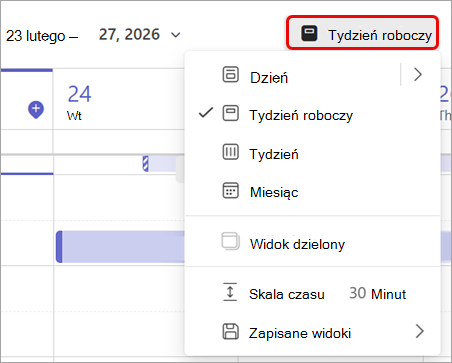Click the Skala czasu vertical arrow icon
Screen dimensions: 452x363
[230, 292]
